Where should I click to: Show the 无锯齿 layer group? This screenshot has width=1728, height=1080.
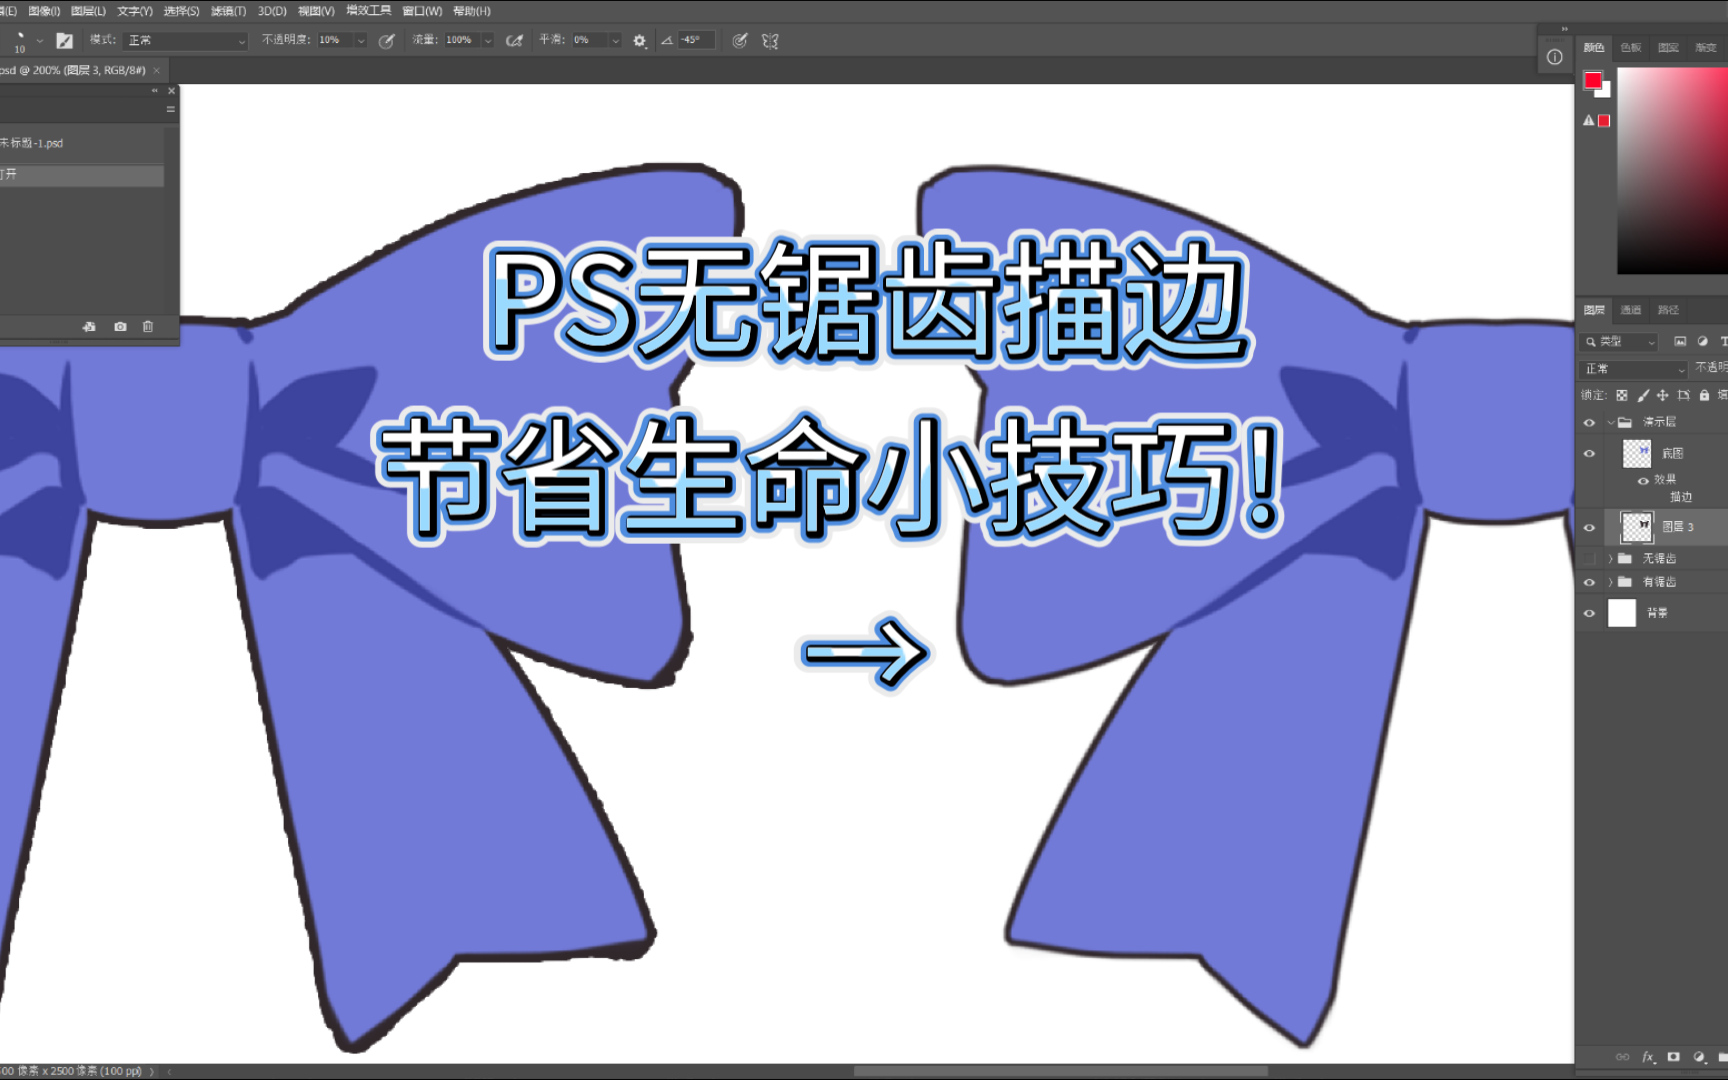1589,557
